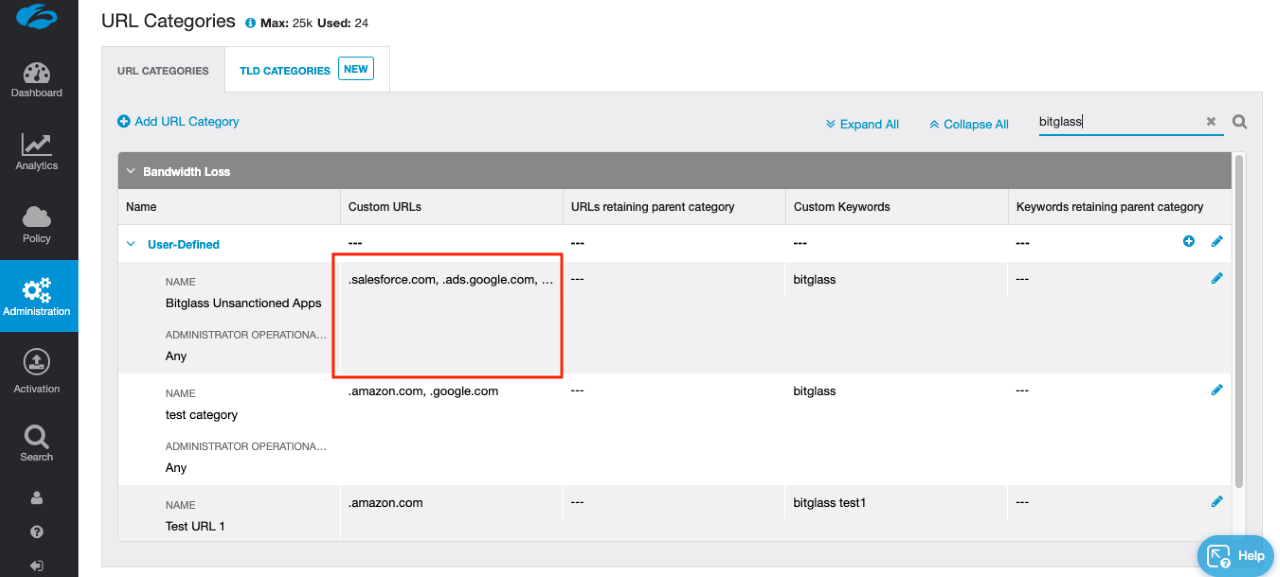Click Collapse All
Screen dimensions: 1280x577
click(969, 124)
